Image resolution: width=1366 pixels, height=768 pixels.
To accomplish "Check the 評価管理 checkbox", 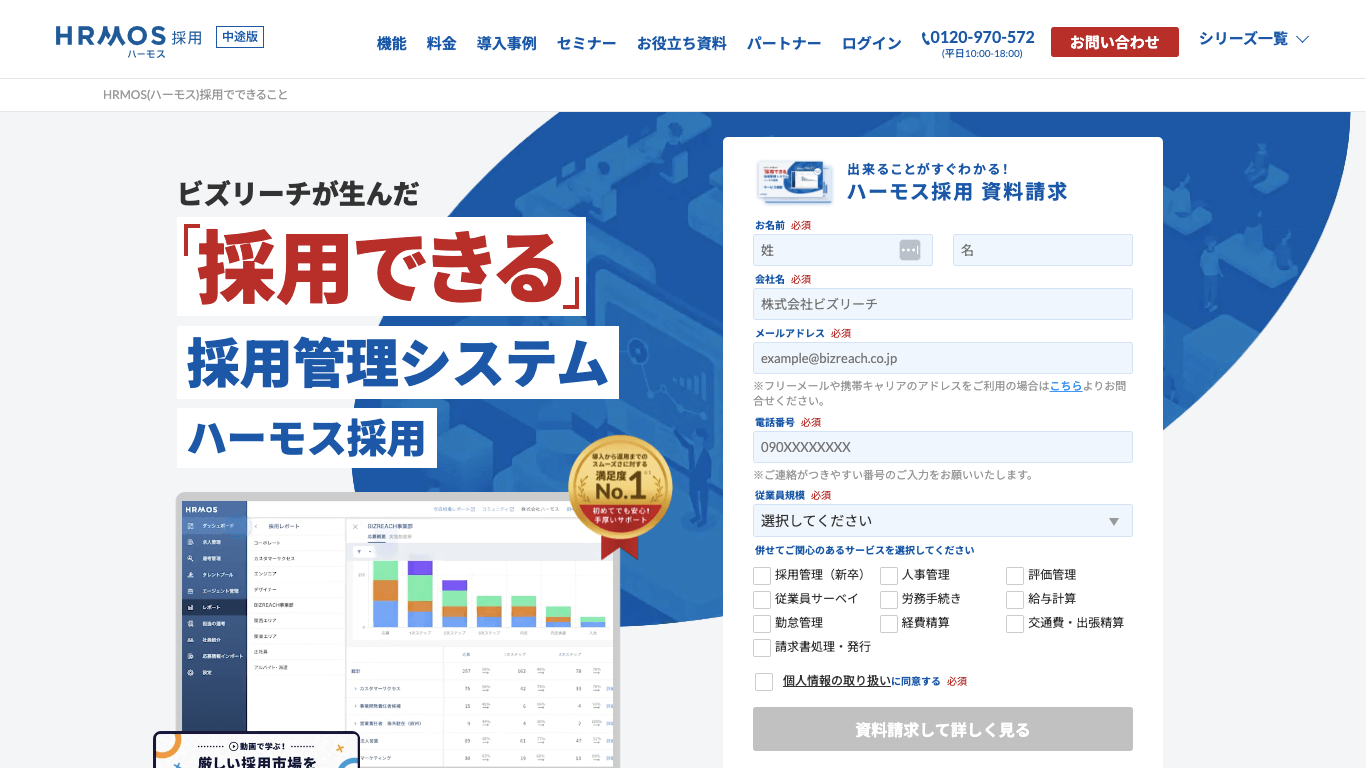I will (1015, 575).
